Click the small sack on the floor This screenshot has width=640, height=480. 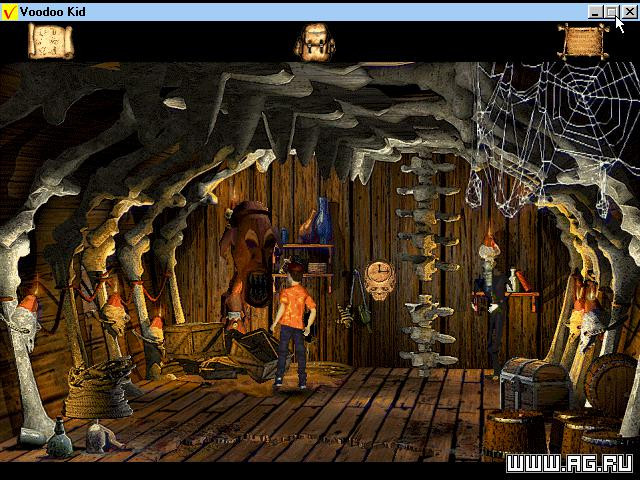pyautogui.click(x=98, y=438)
